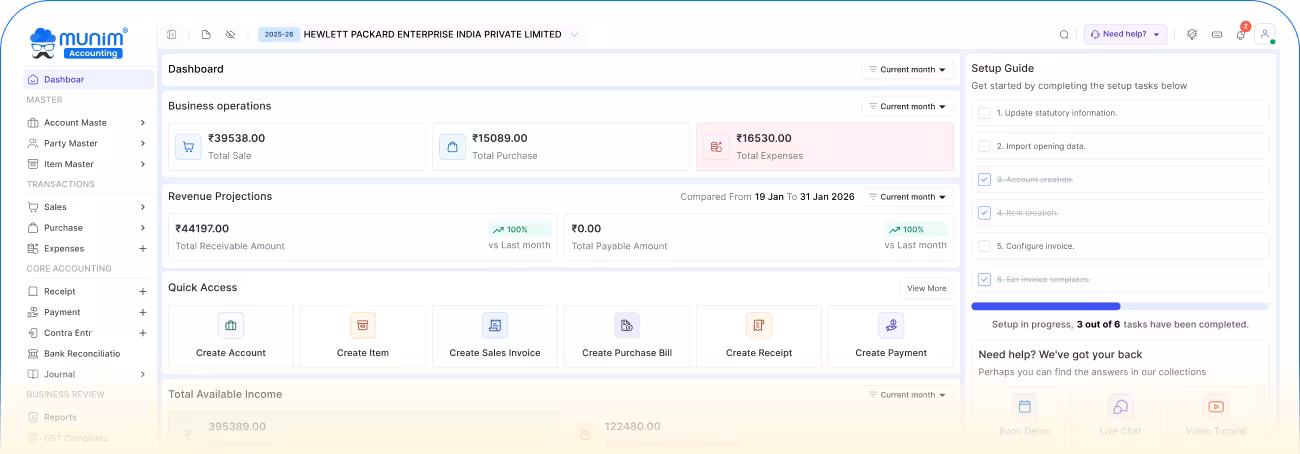Click the setup progress bar
Image resolution: width=1300 pixels, height=454 pixels.
tap(1120, 306)
